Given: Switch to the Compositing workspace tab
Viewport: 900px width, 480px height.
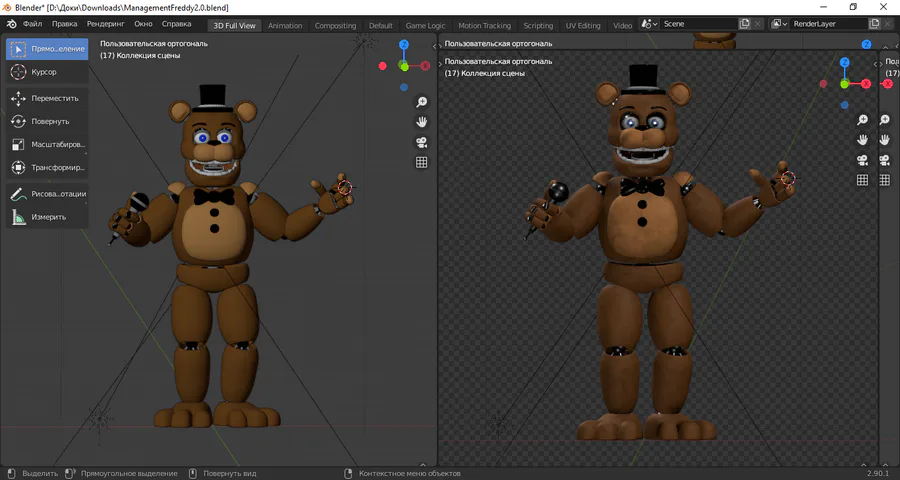Looking at the screenshot, I should [335, 25].
